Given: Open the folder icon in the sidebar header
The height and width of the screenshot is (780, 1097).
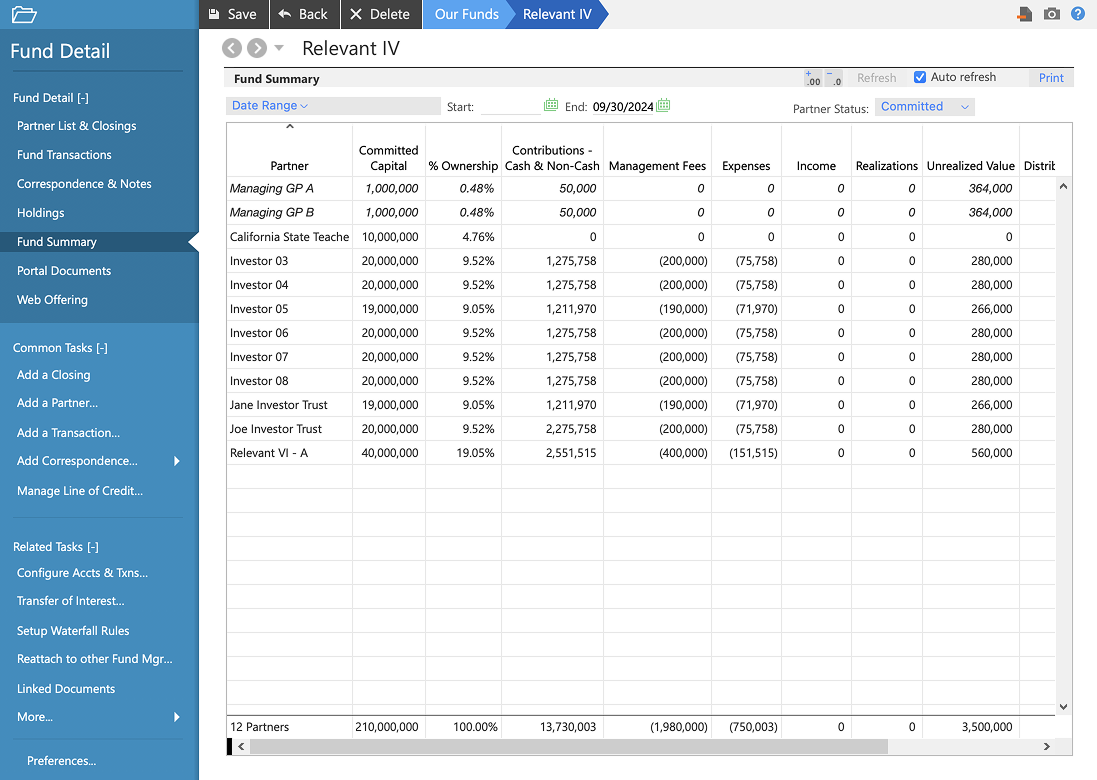Looking at the screenshot, I should coord(24,14).
